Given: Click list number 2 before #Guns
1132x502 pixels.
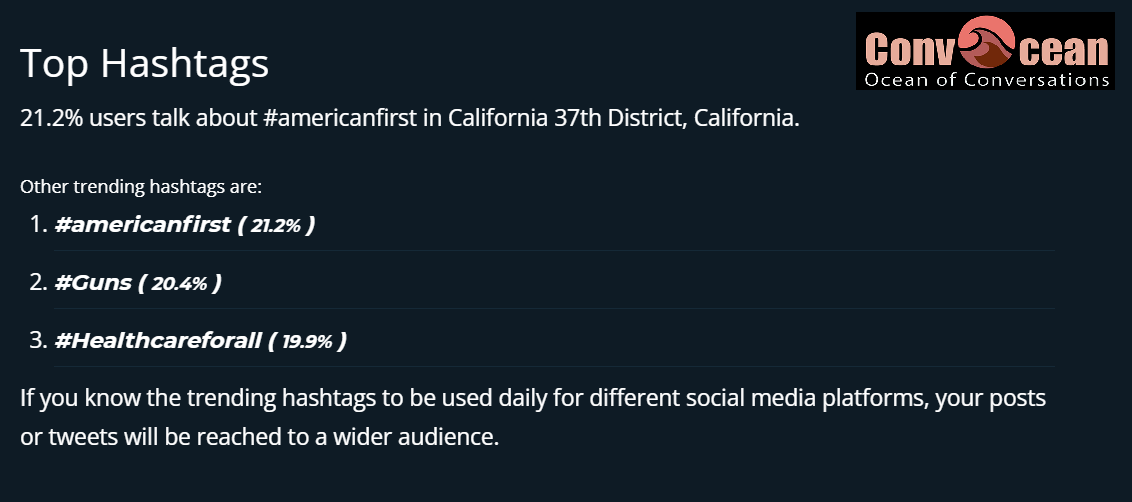Looking at the screenshot, I should (x=39, y=282).
